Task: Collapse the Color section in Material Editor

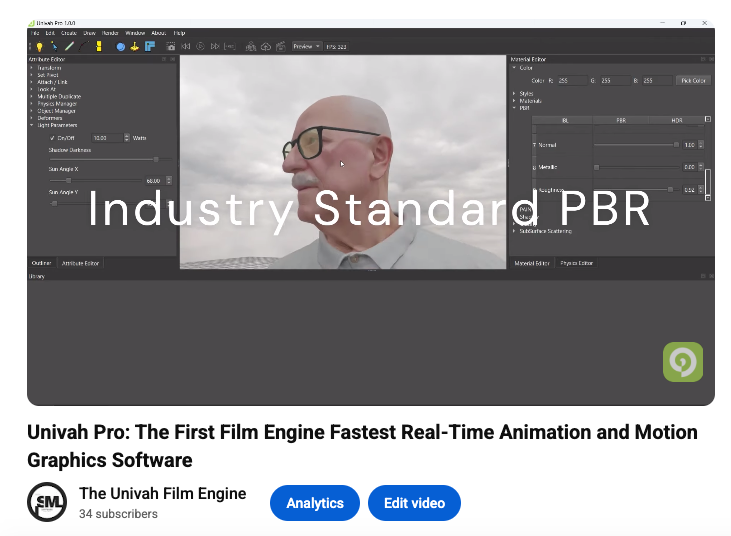Action: click(x=514, y=68)
